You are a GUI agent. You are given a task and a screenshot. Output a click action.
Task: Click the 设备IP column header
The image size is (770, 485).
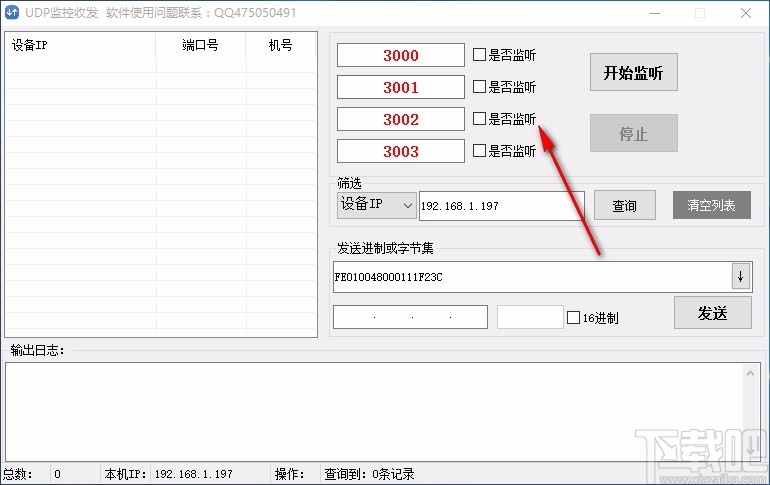(81, 45)
